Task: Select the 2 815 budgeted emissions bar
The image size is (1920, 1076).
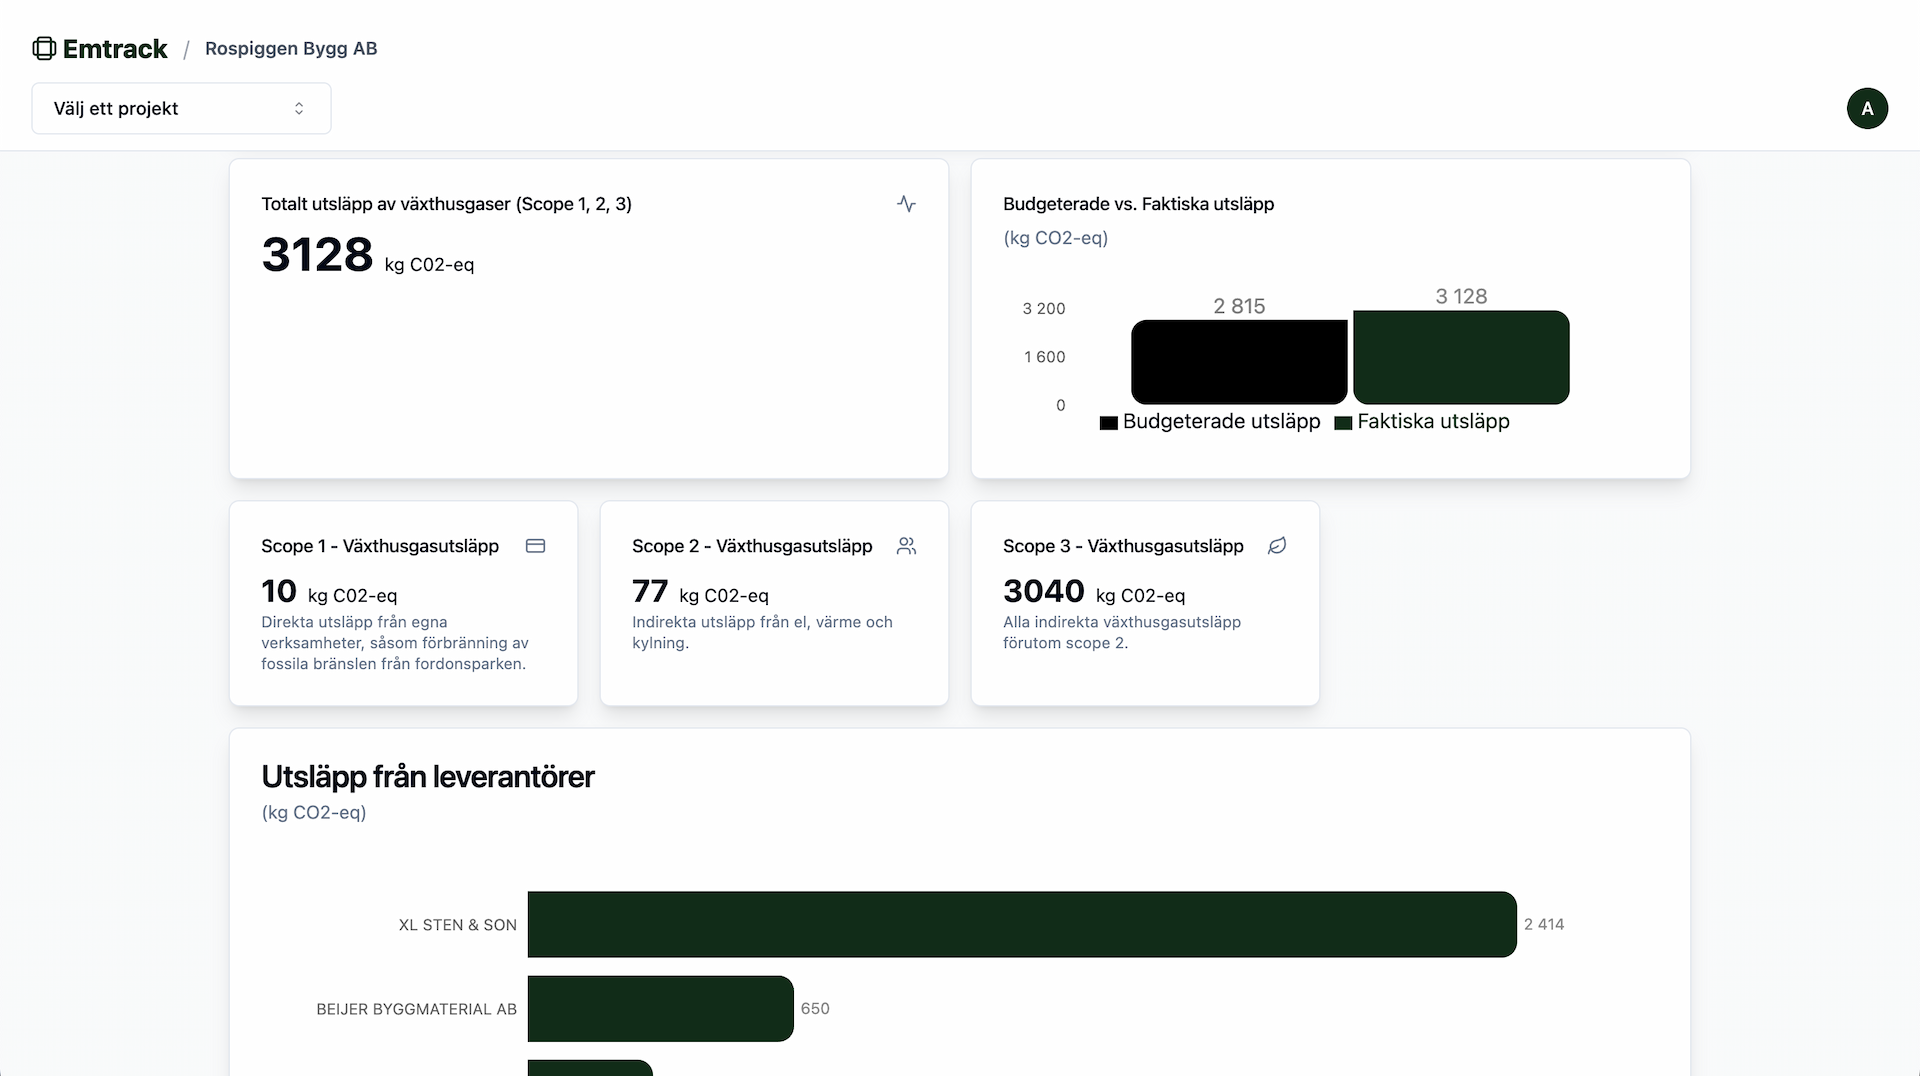Action: (x=1239, y=362)
